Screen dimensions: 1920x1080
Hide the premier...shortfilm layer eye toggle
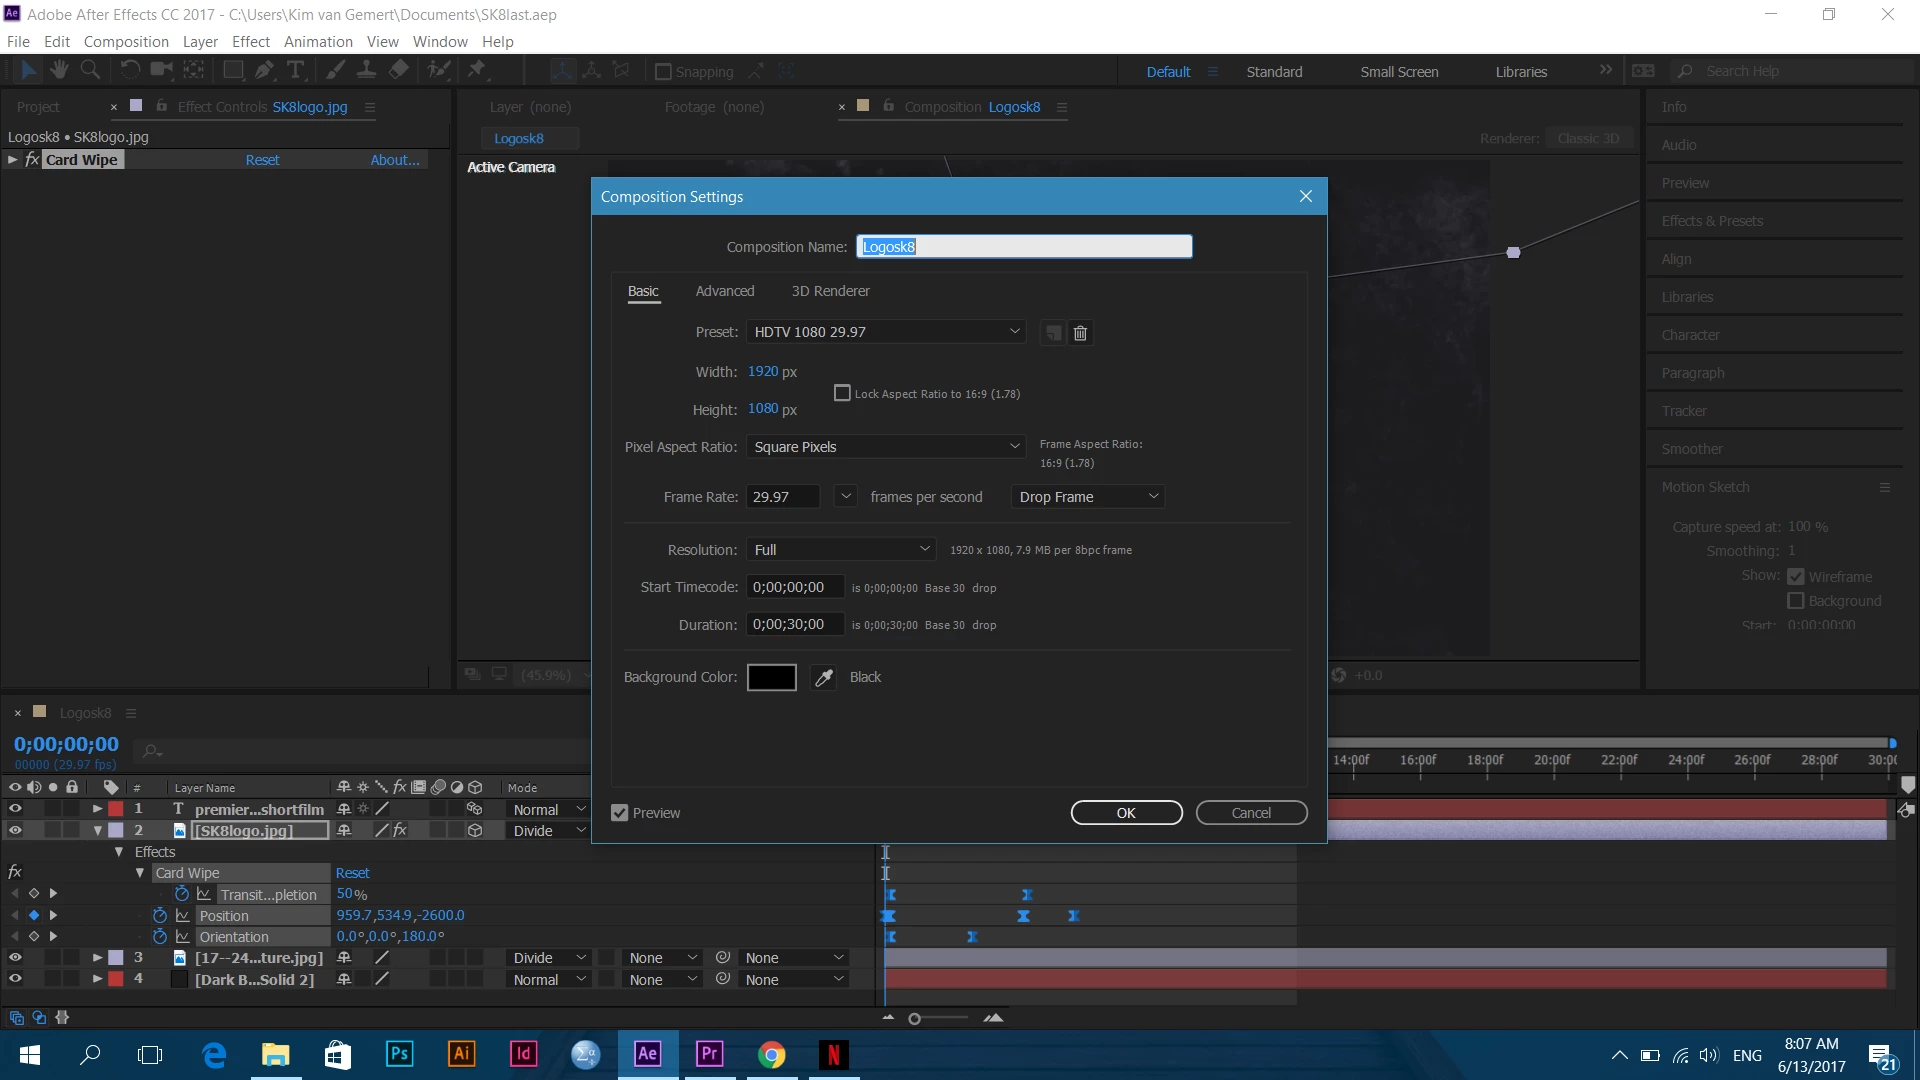[15, 808]
